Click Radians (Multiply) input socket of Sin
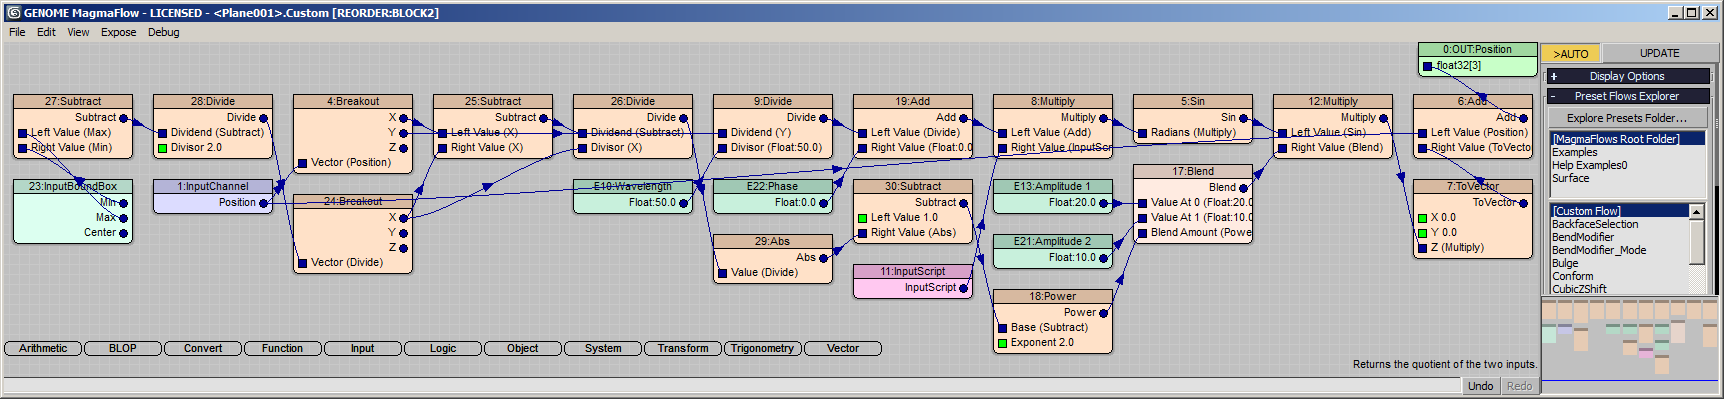This screenshot has width=1724, height=399. [1142, 133]
